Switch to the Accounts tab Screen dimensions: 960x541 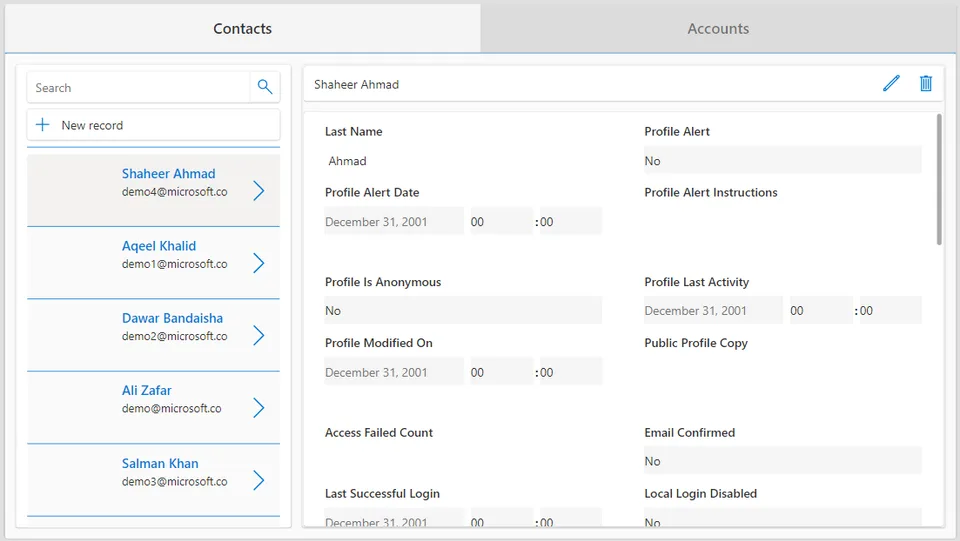pos(718,28)
